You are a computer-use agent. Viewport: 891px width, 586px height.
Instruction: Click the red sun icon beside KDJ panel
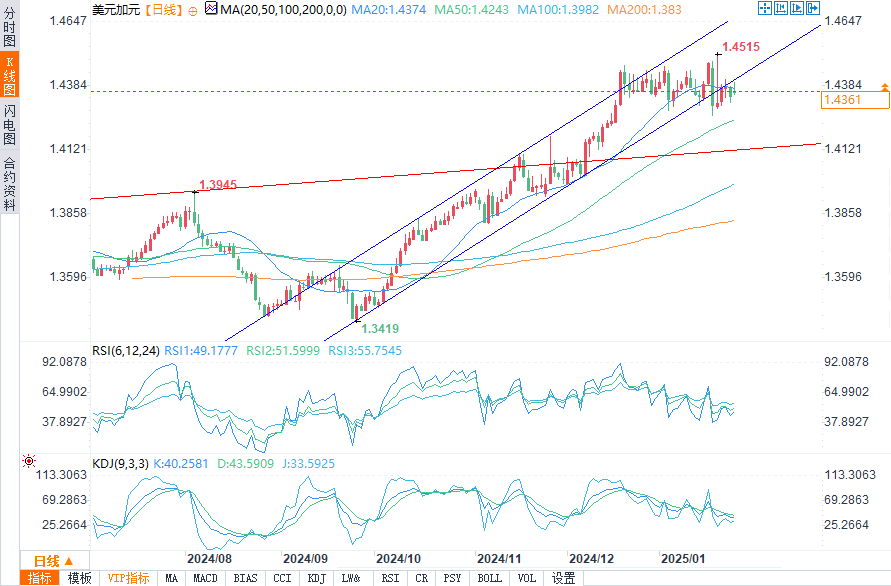(28, 462)
